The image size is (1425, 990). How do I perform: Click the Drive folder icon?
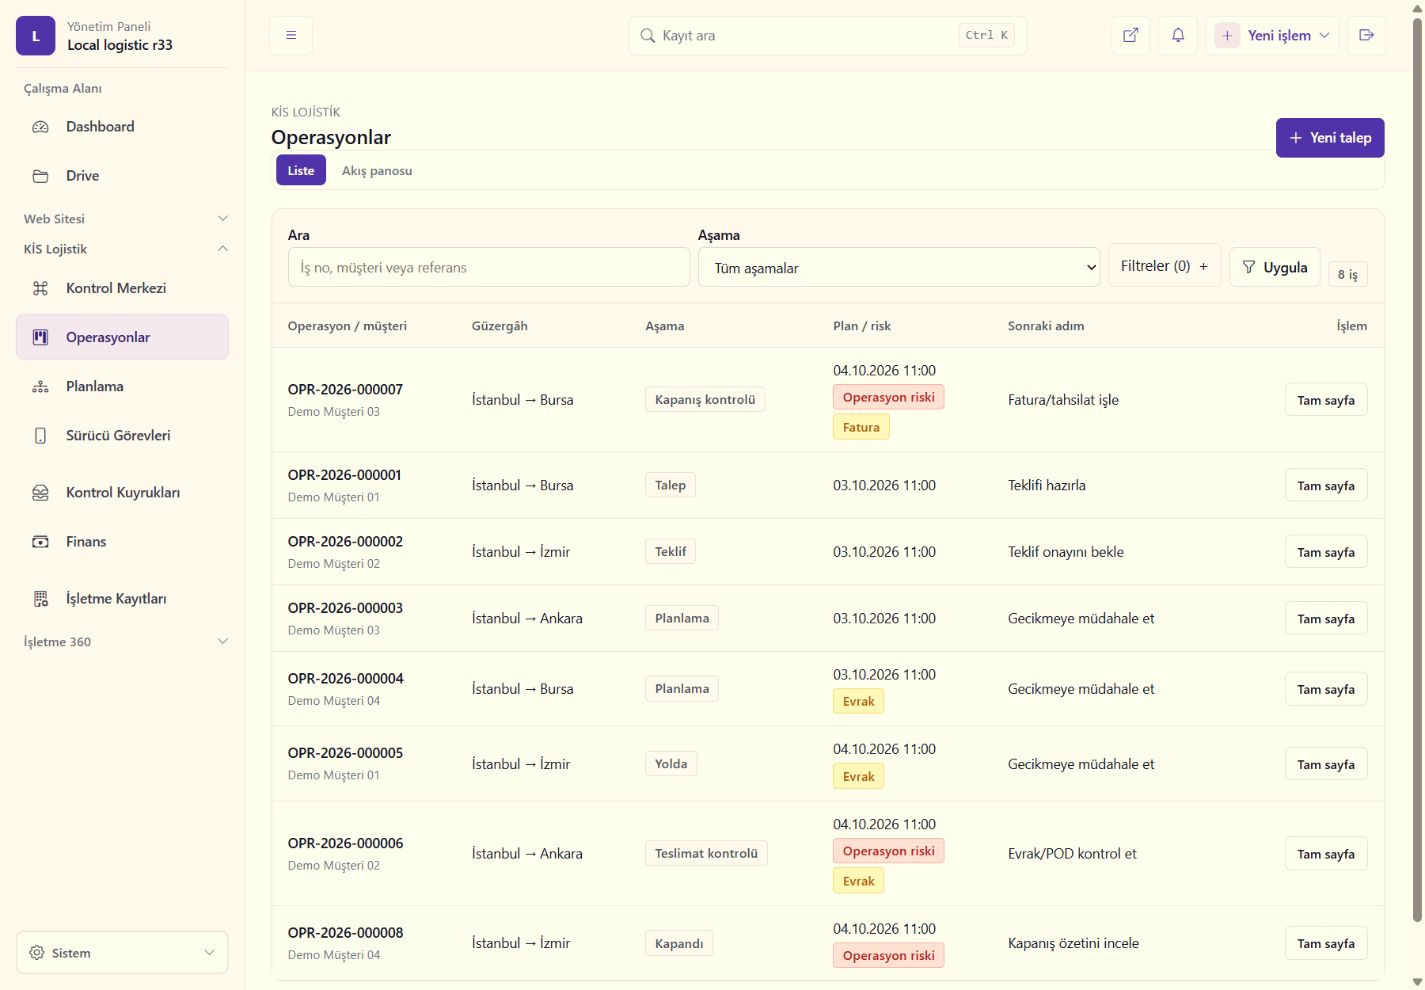pos(40,176)
